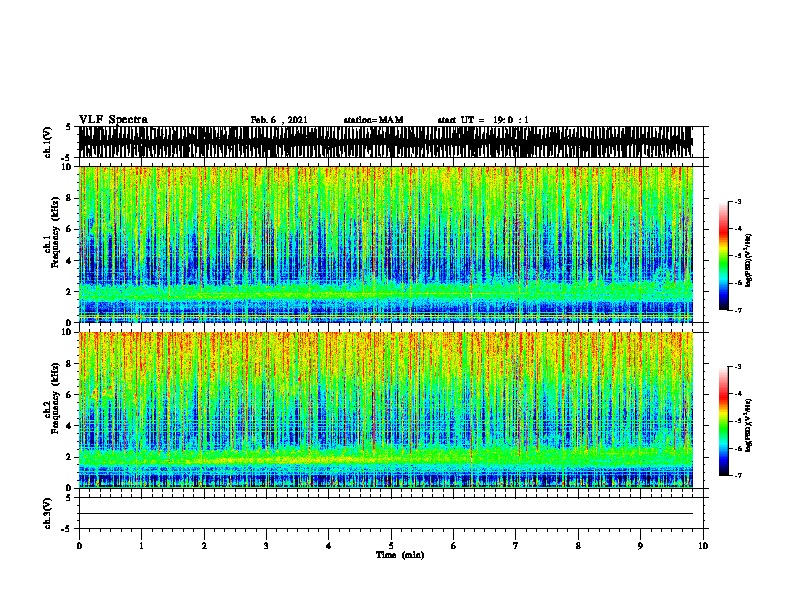The width and height of the screenshot is (792, 612).
Task: Click time axis tick label "7"
Action: coord(516,546)
